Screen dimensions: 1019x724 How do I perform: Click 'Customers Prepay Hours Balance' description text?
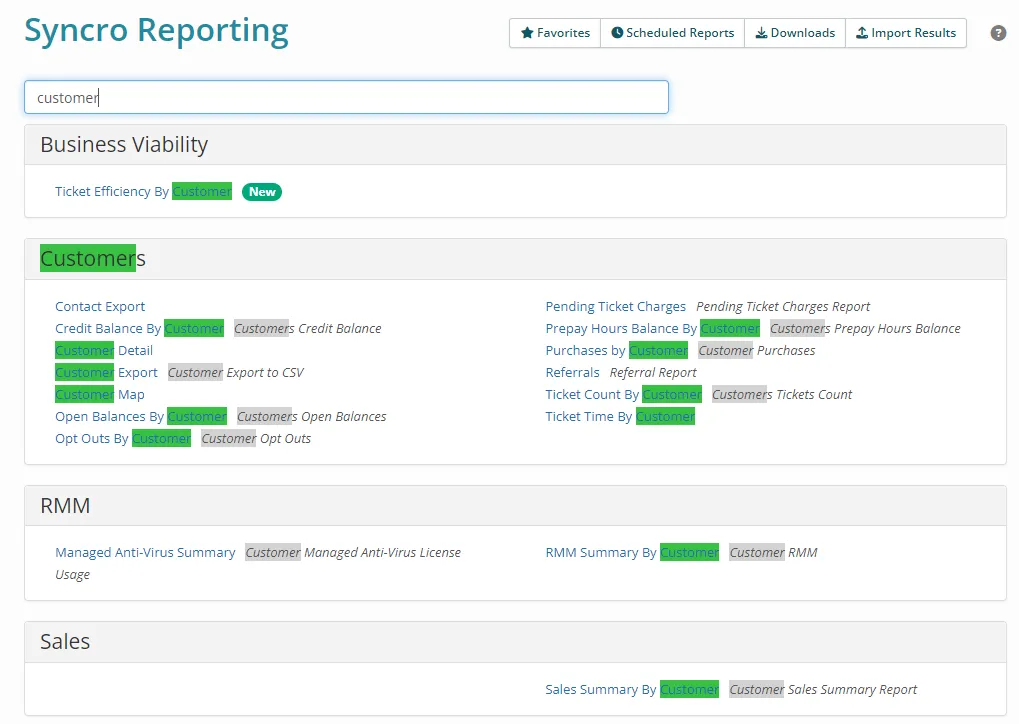point(866,328)
